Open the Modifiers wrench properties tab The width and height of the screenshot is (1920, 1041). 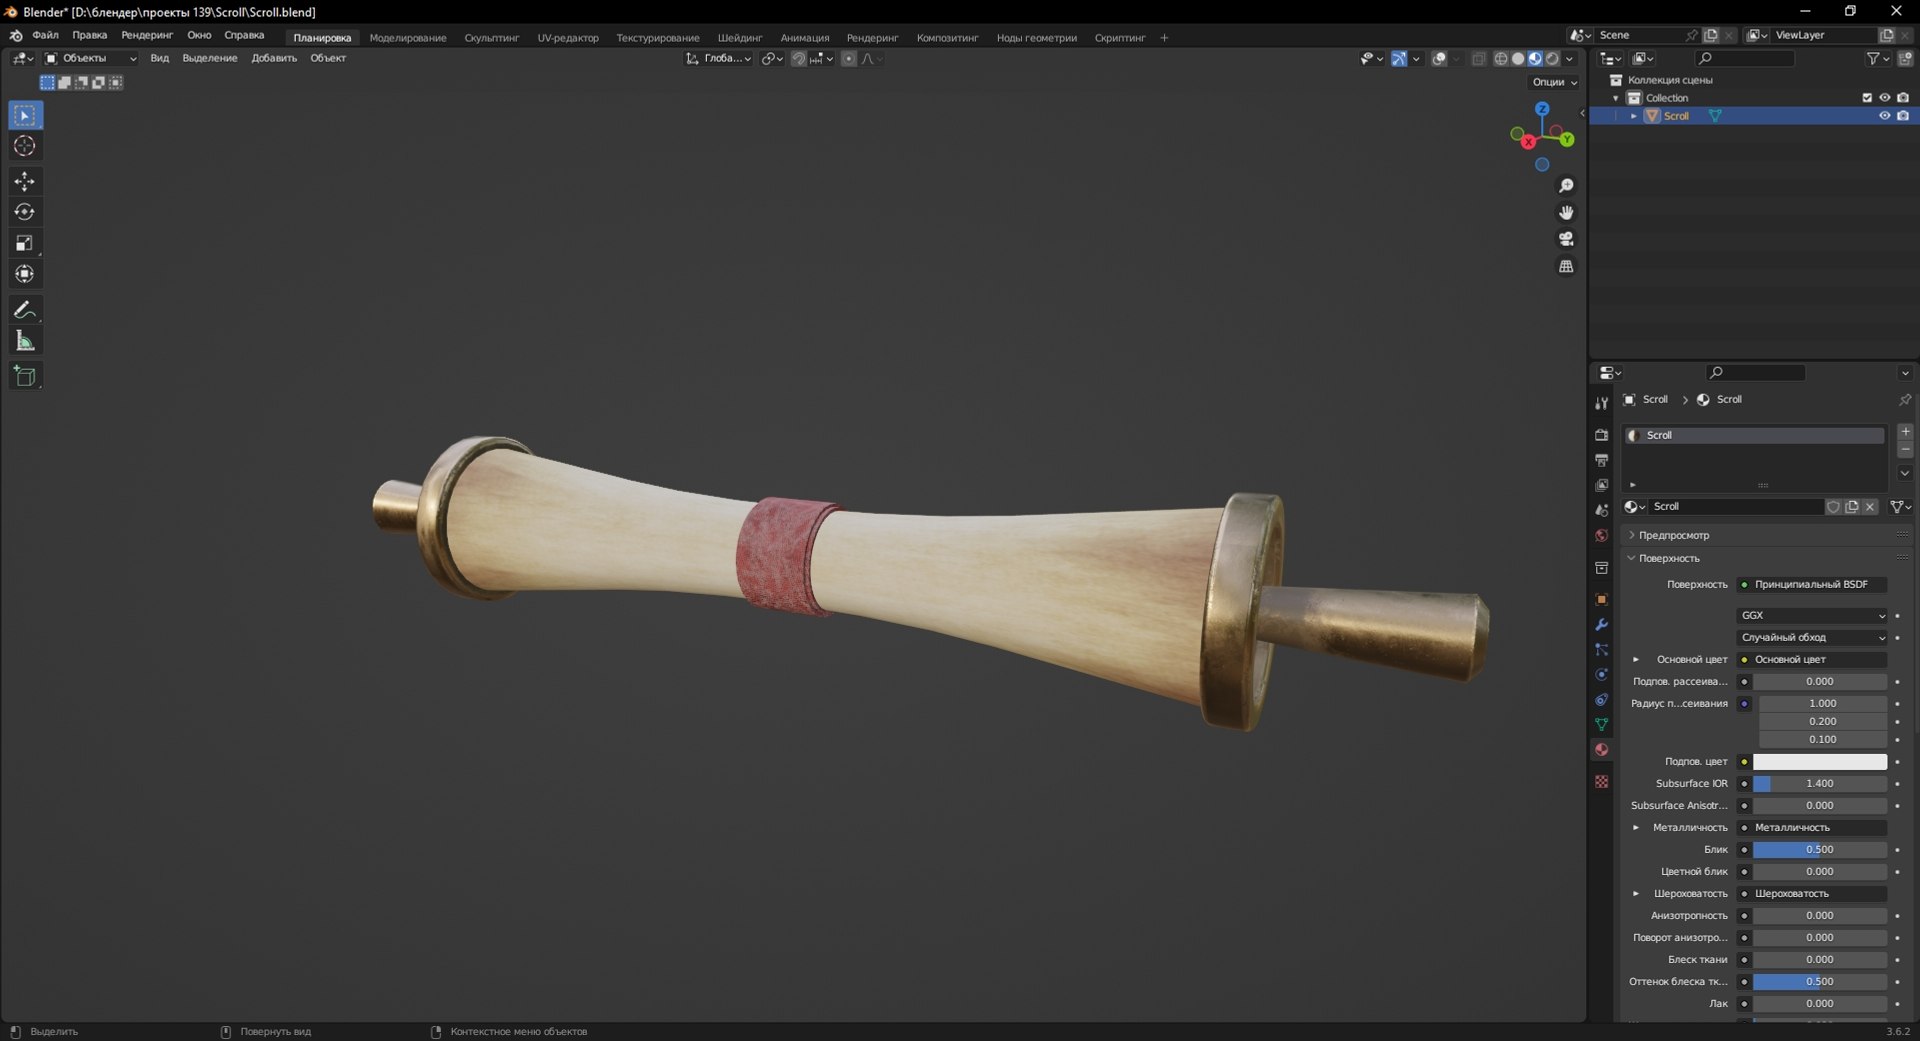[x=1601, y=624]
